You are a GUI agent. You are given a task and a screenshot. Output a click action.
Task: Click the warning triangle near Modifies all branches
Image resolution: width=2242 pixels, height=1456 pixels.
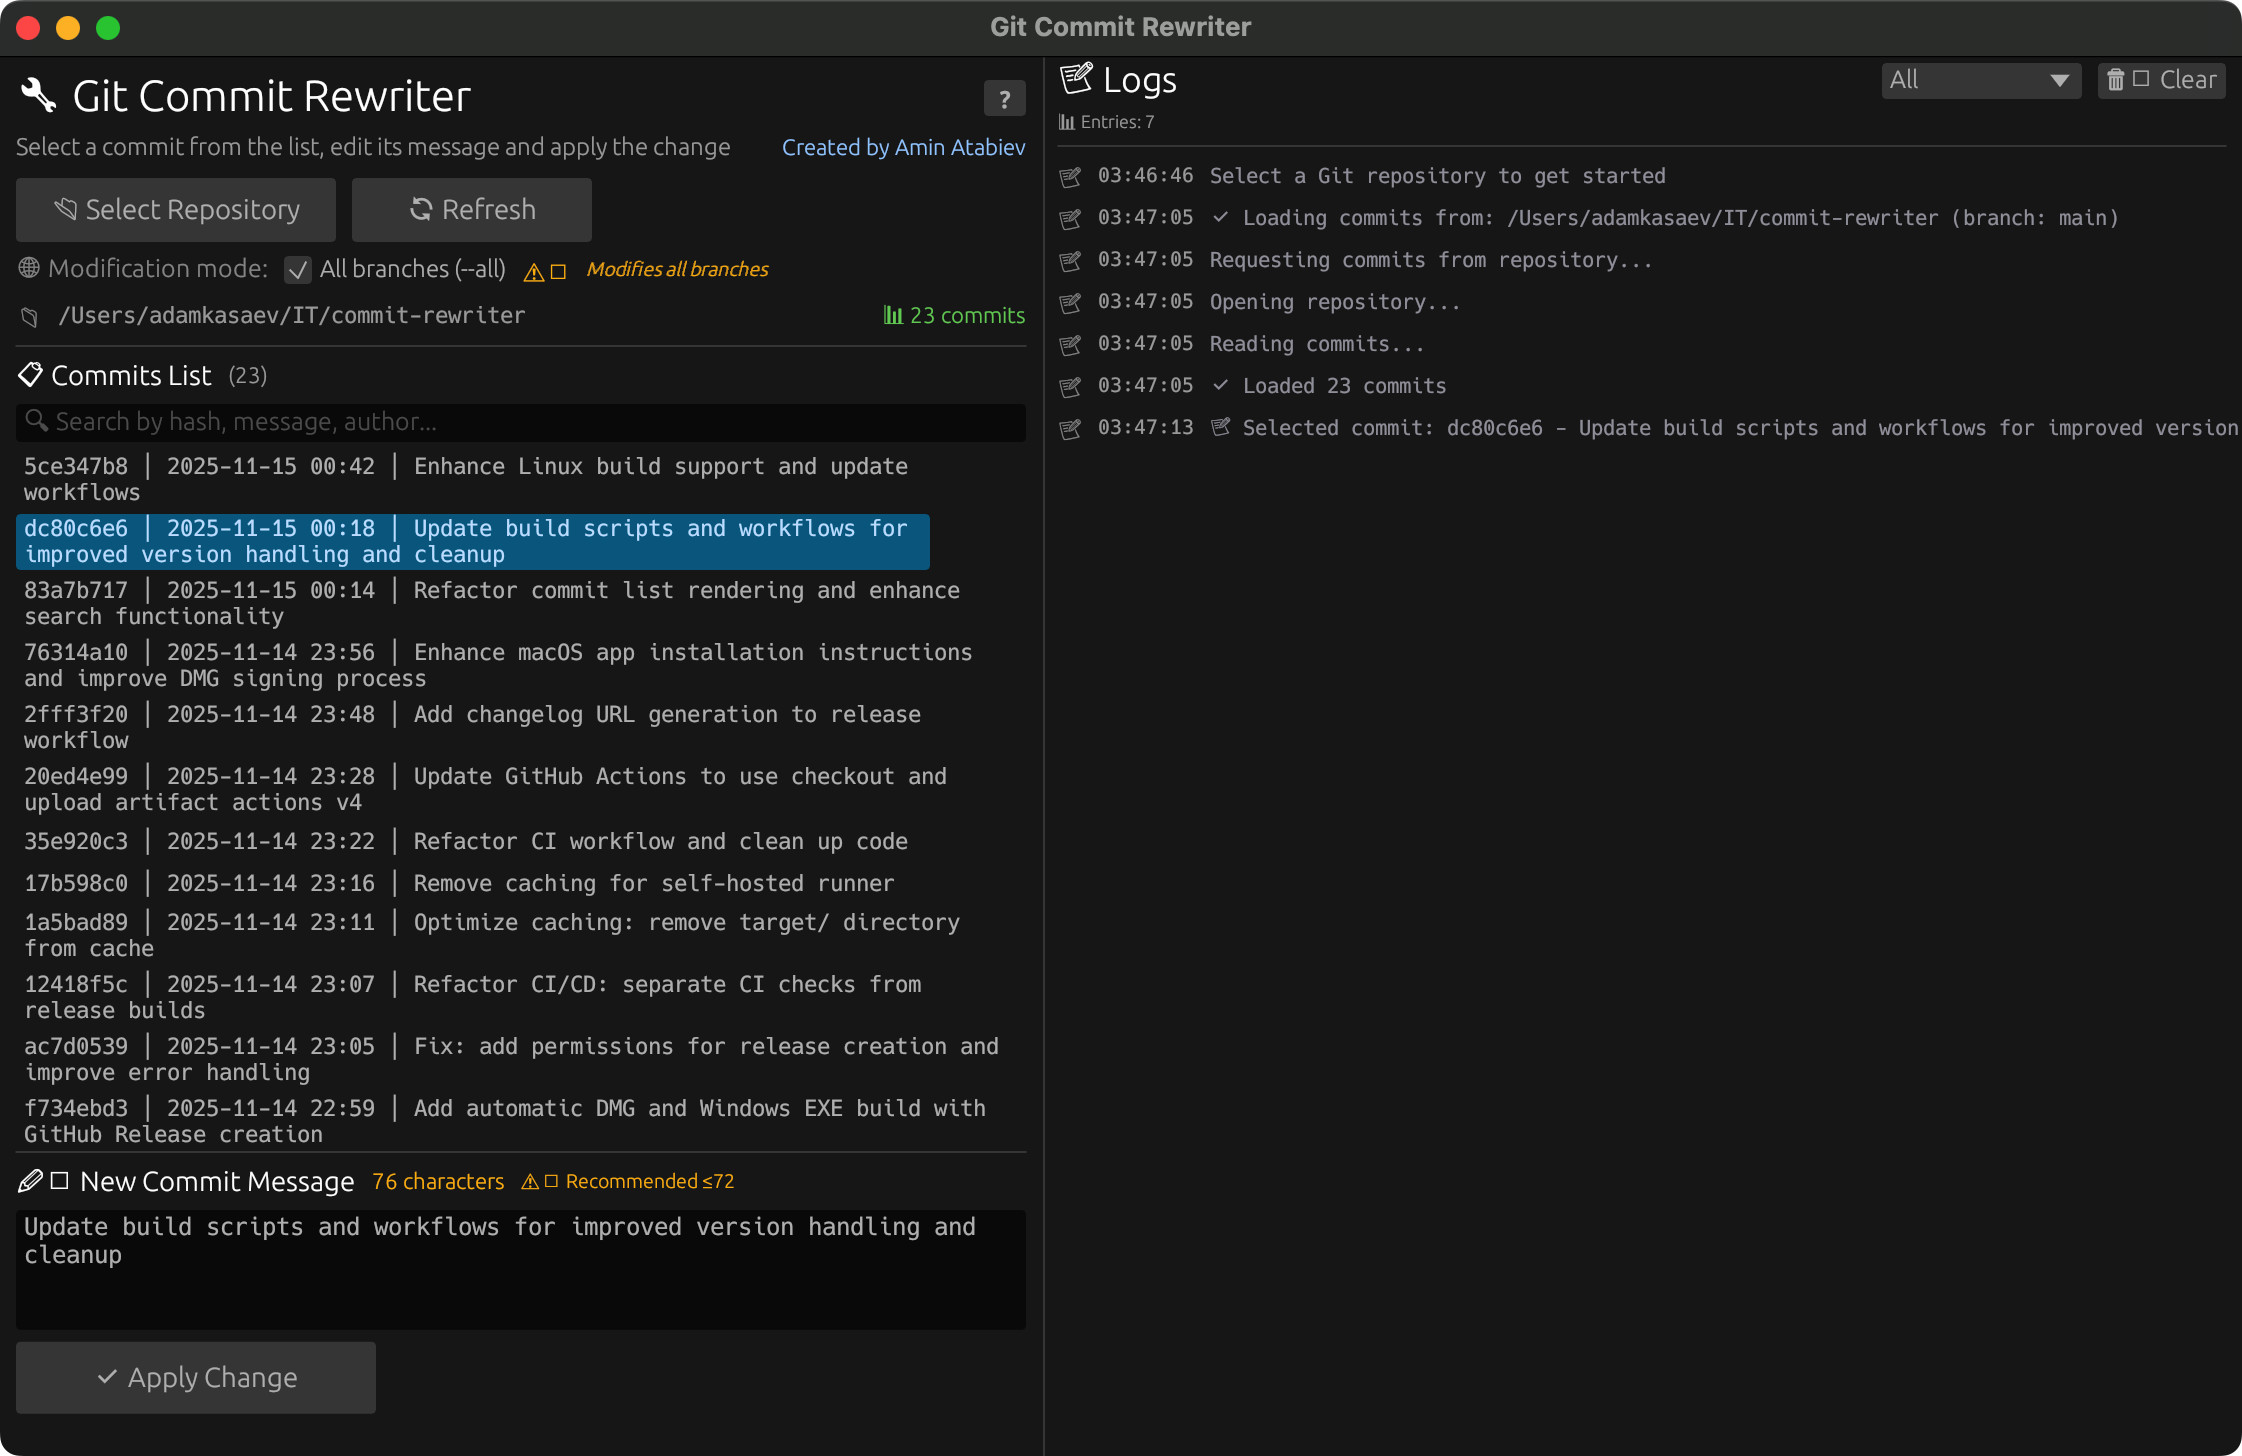coord(534,272)
